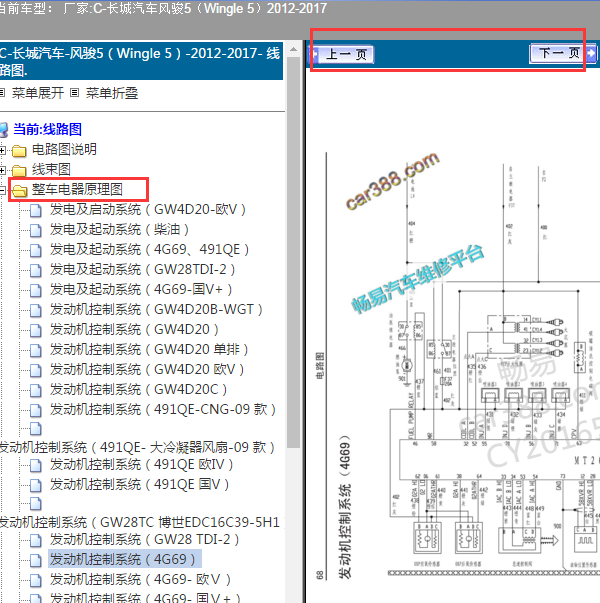Click the 整车电器原理图 open folder icon
600x603 pixels.
19,190
